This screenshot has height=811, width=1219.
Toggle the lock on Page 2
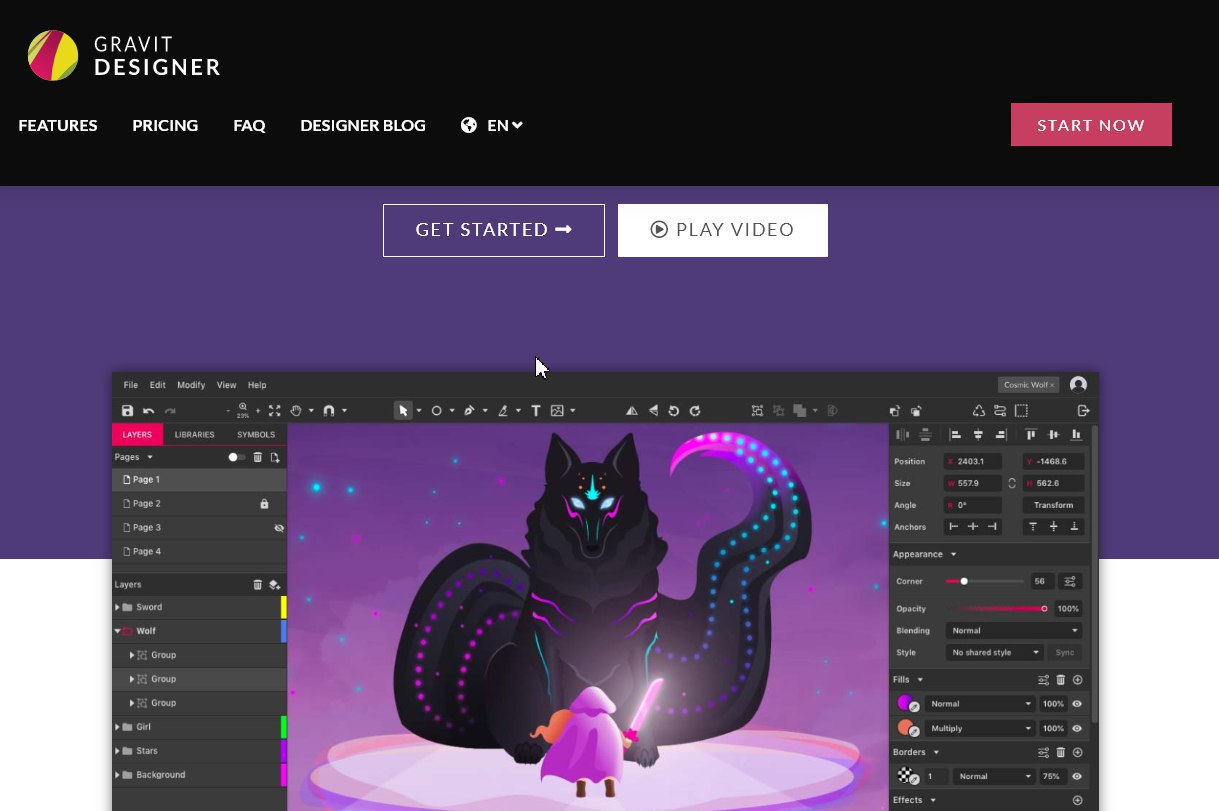[x=264, y=504]
